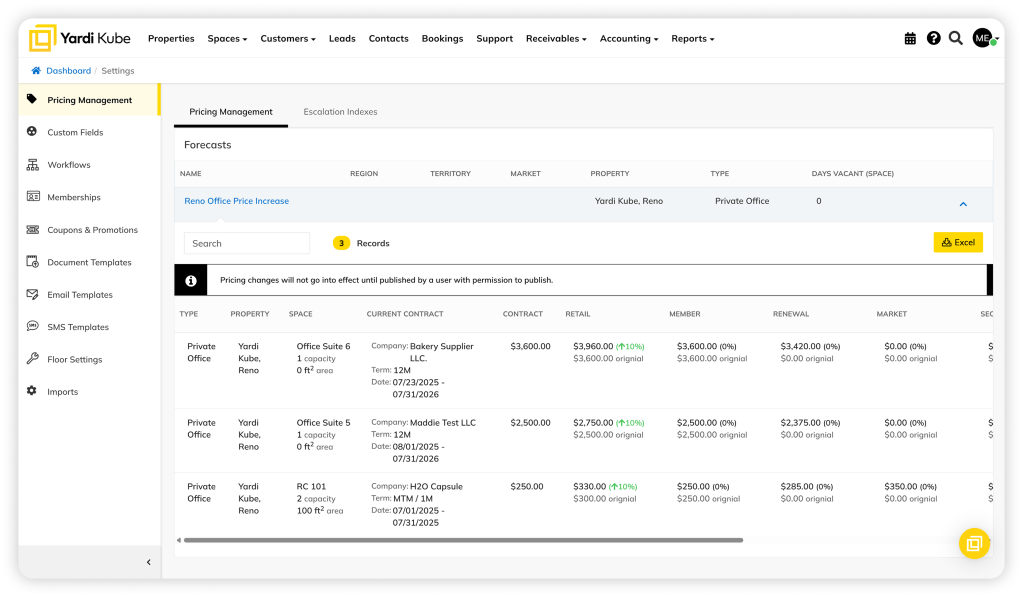The width and height of the screenshot is (1023, 597).
Task: Click the Document Templates sidebar icon
Action: coord(32,262)
